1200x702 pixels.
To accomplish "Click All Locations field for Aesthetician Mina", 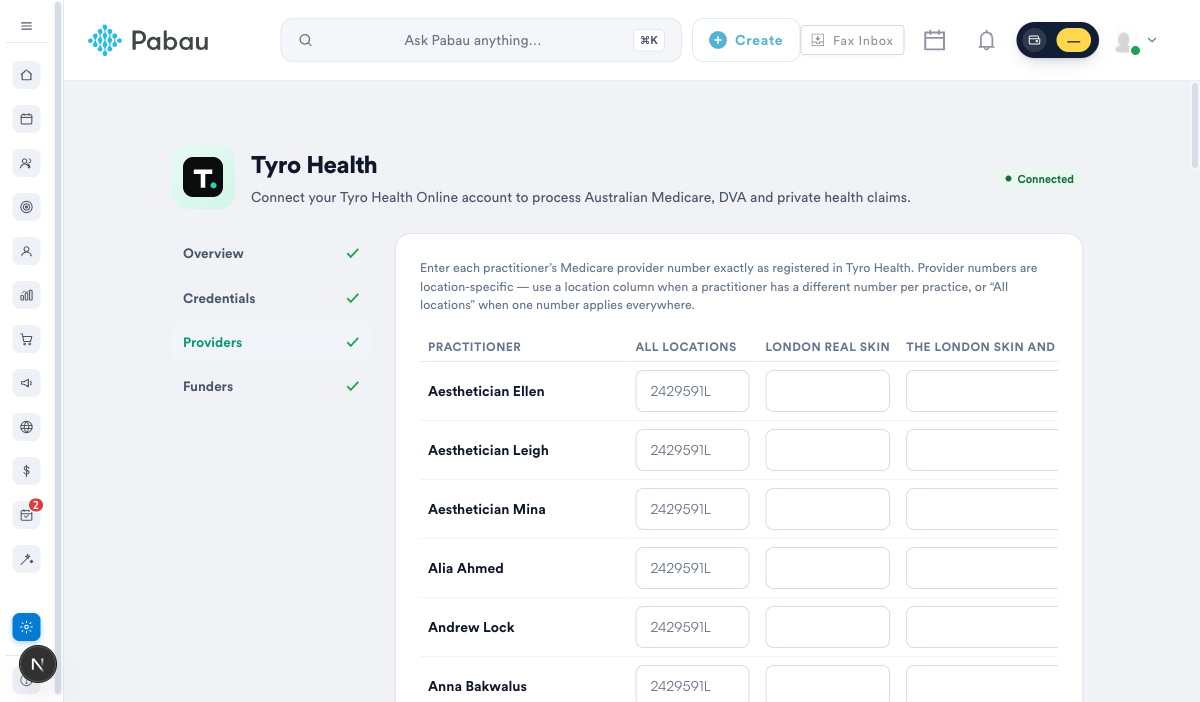I will 692,509.
